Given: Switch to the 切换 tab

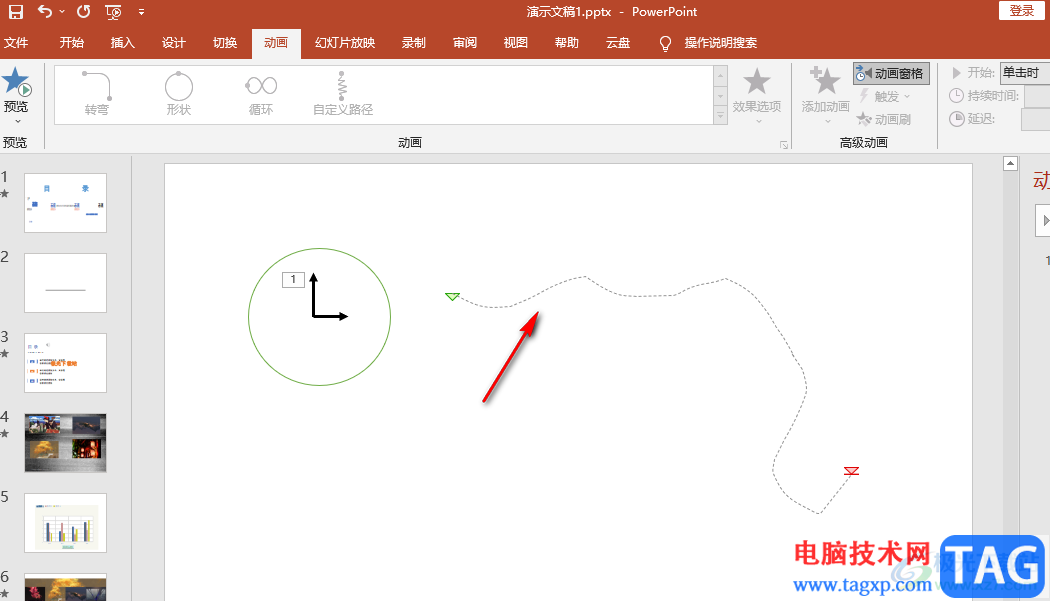Looking at the screenshot, I should click(x=225, y=43).
